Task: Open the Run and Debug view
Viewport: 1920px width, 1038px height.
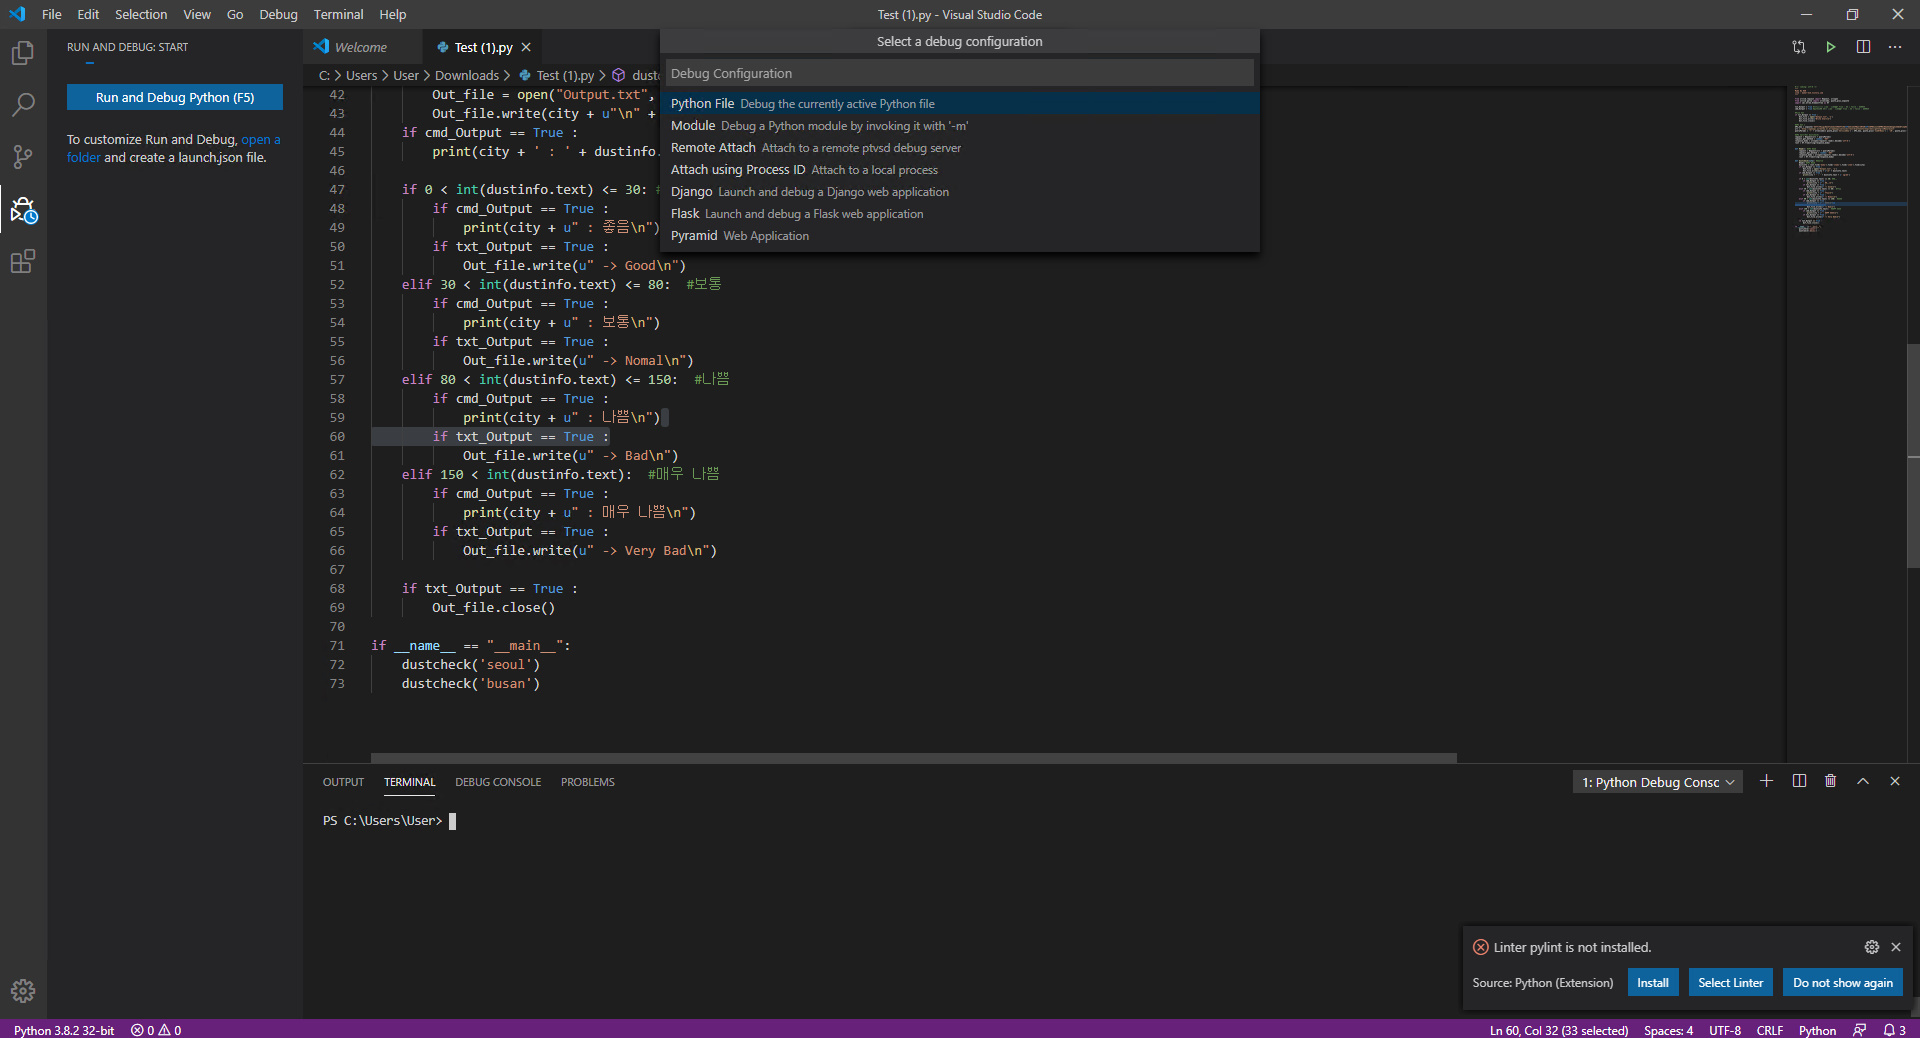Action: pos(23,210)
